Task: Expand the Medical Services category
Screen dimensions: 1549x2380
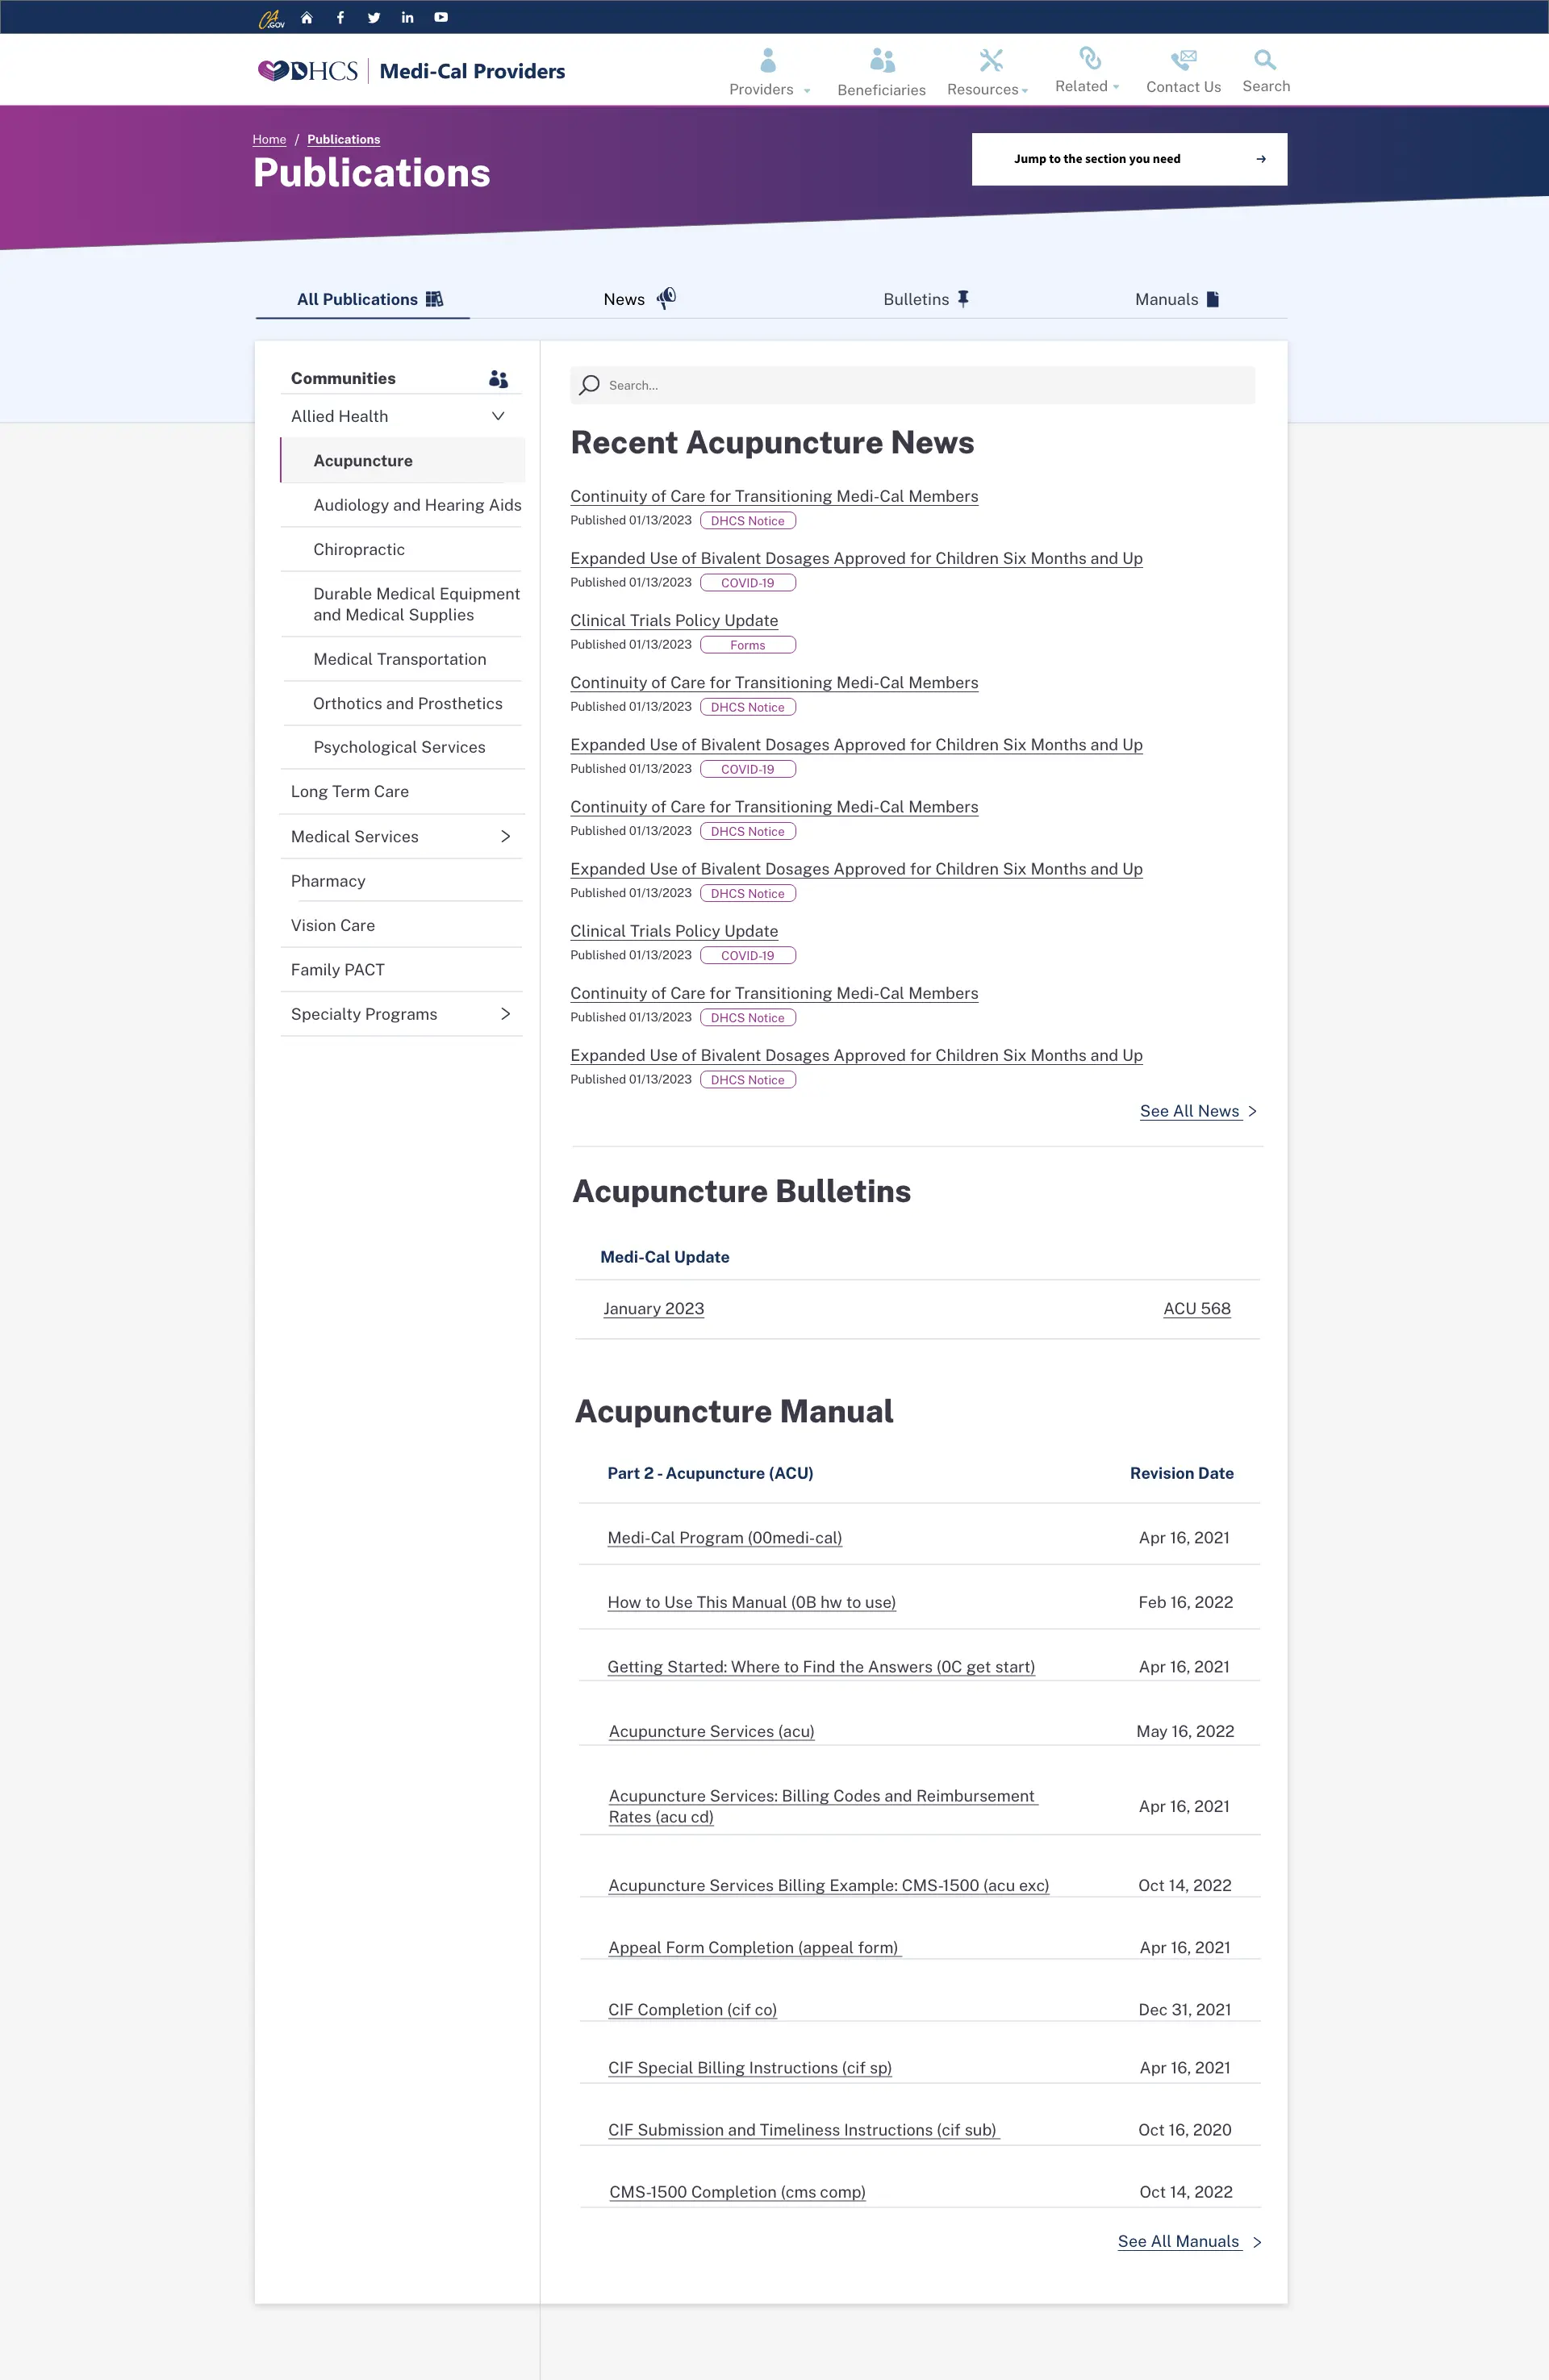Action: click(x=505, y=836)
